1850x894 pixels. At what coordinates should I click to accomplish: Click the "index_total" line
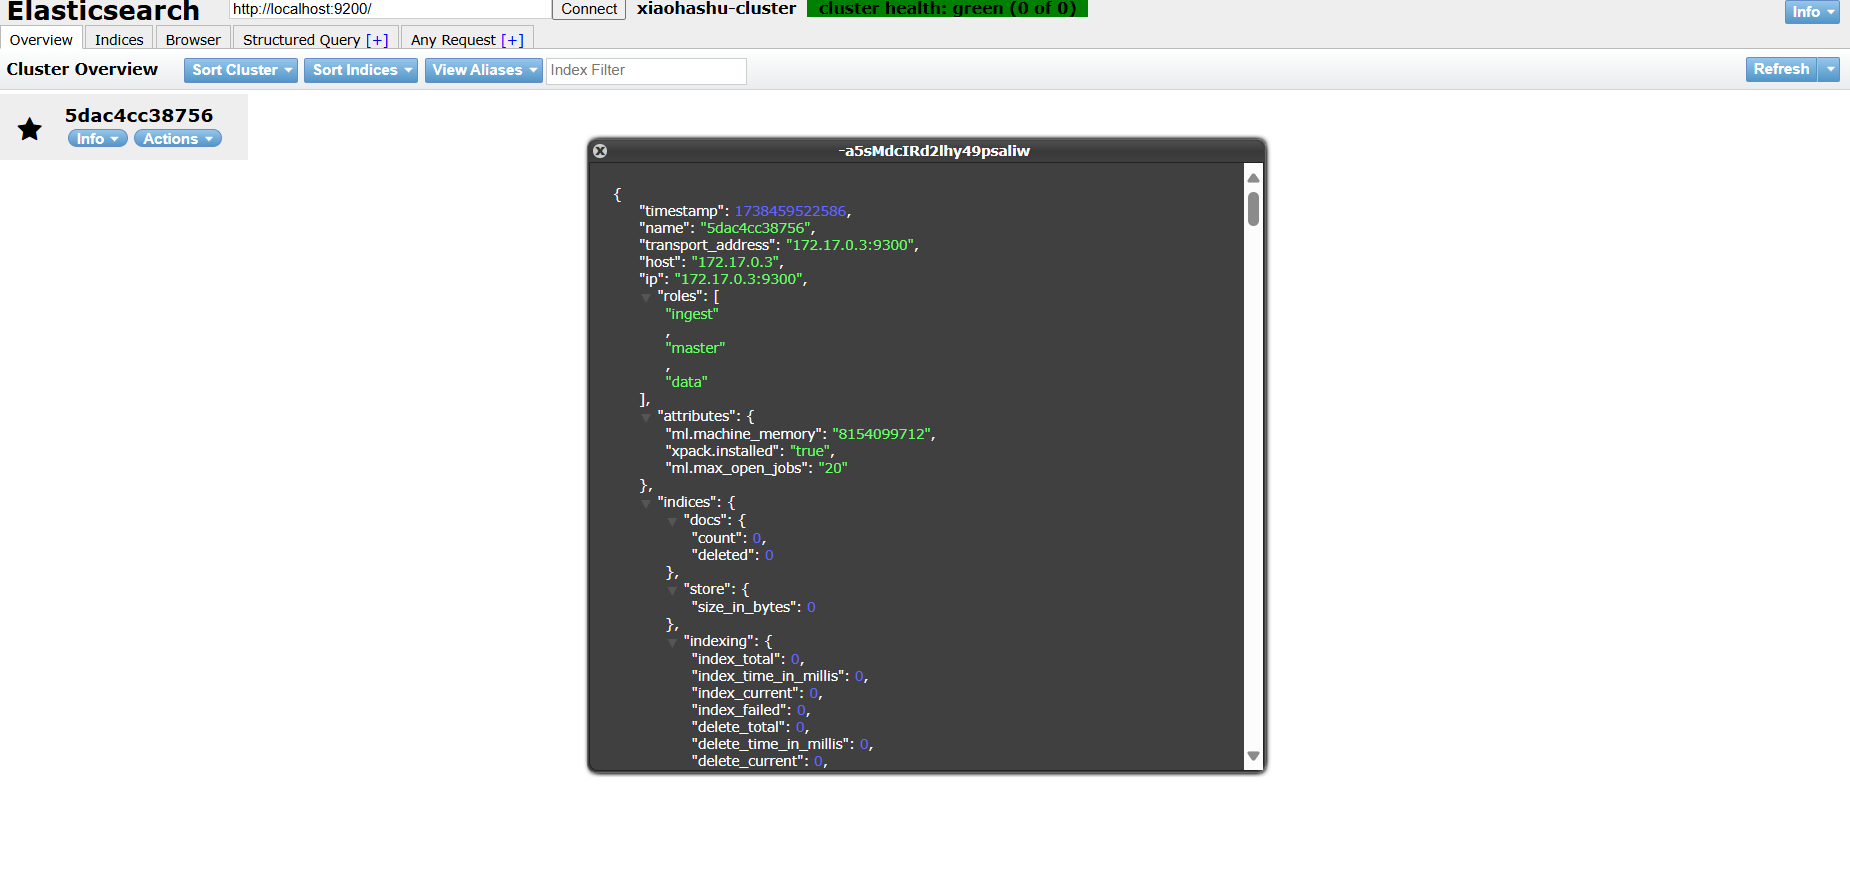pos(748,659)
